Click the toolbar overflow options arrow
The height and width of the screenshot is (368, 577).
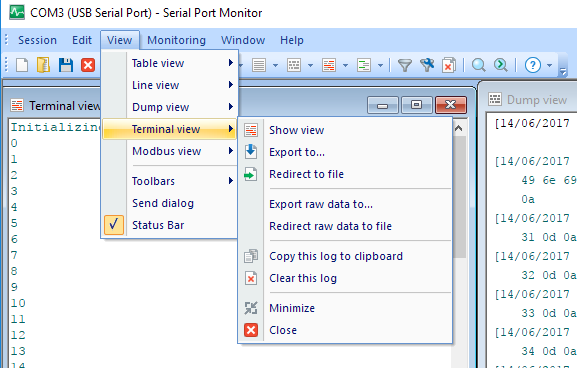[563, 71]
